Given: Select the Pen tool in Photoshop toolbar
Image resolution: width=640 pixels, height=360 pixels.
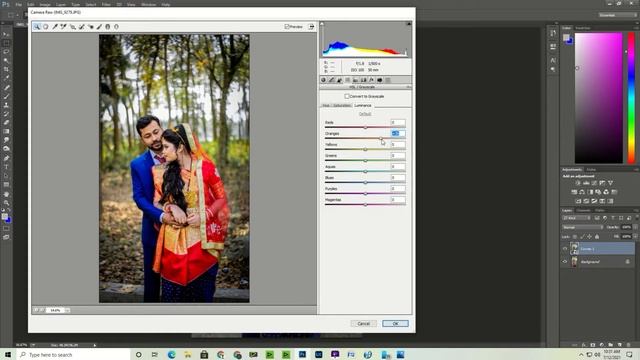Looking at the screenshot, I should coord(6,158).
